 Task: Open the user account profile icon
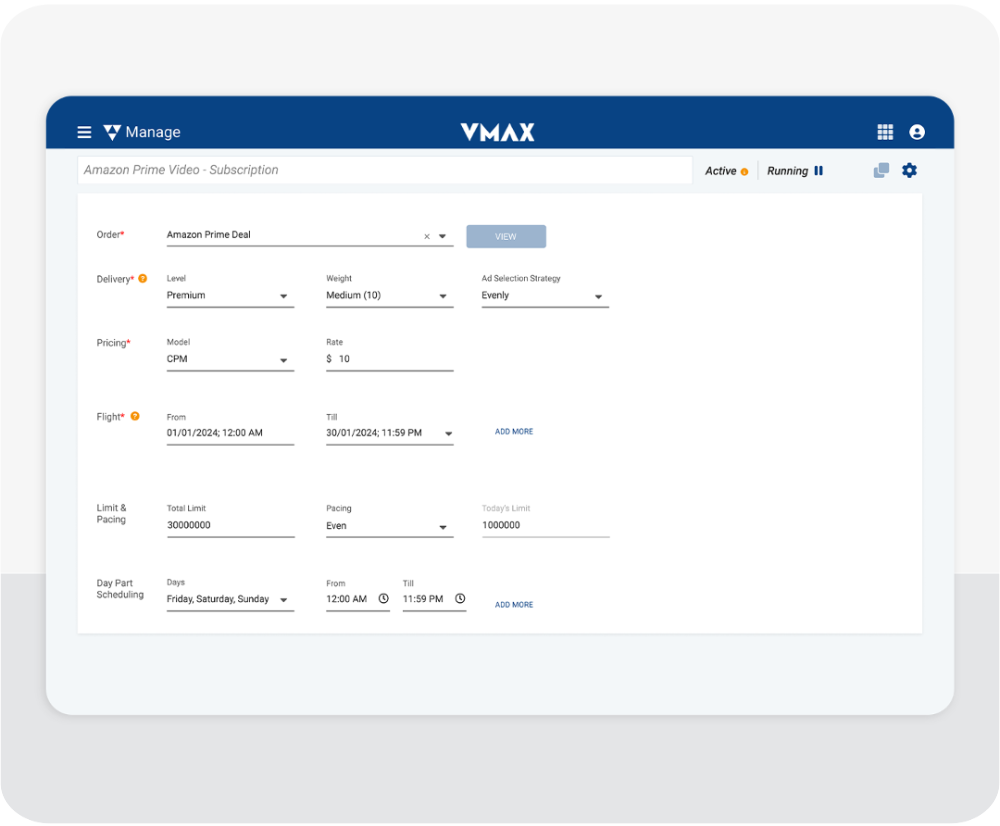917,132
